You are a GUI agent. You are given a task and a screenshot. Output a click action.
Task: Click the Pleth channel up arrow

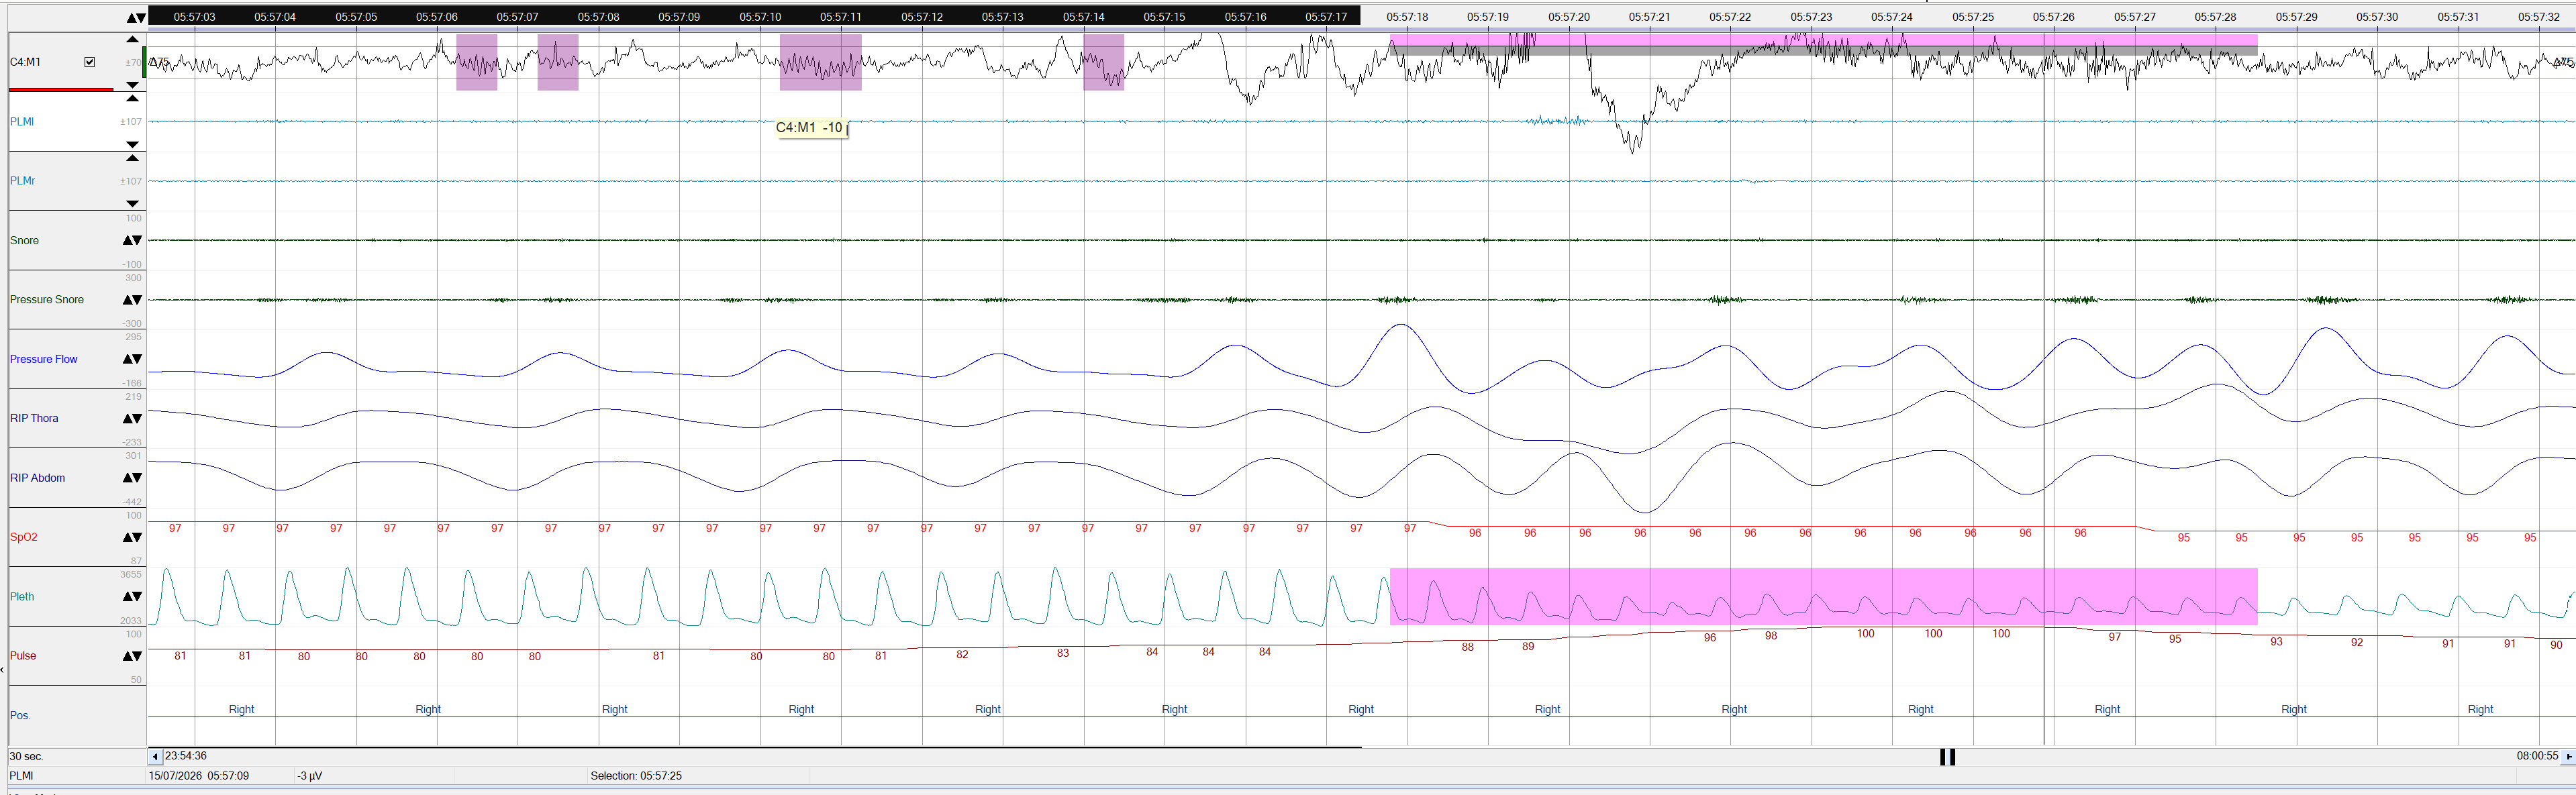[x=127, y=597]
